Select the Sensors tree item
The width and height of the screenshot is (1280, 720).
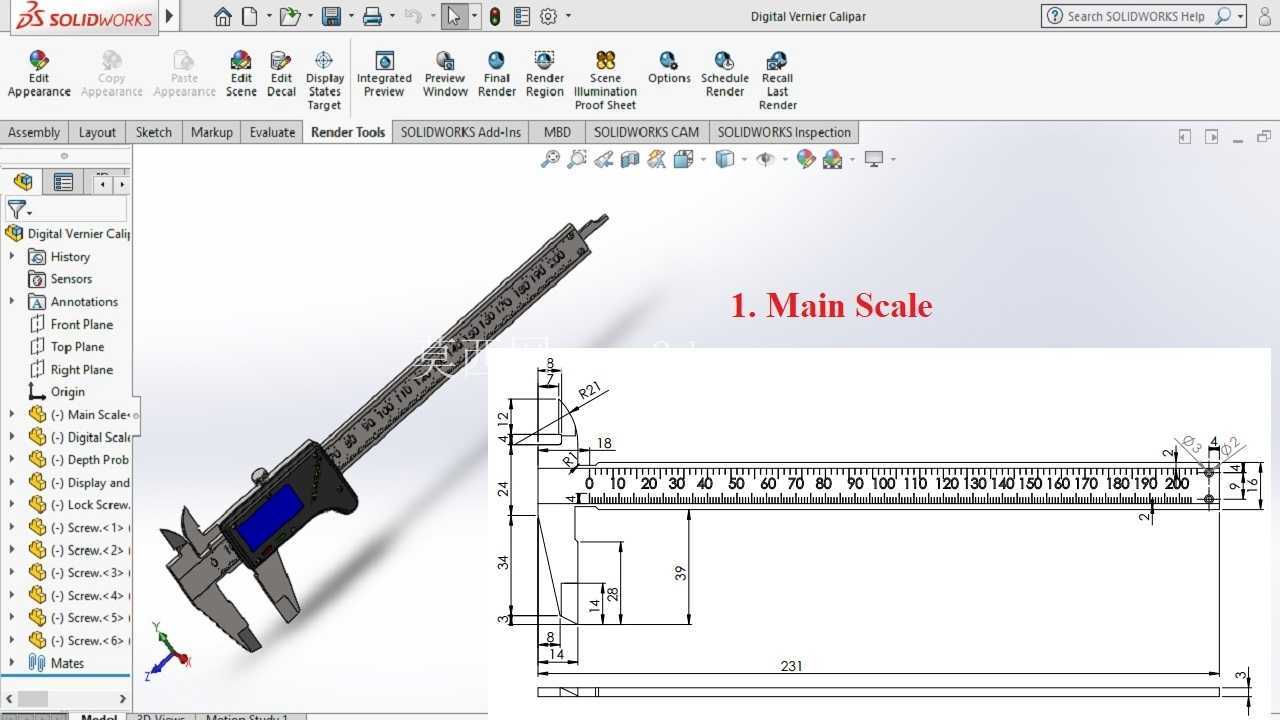pos(60,278)
